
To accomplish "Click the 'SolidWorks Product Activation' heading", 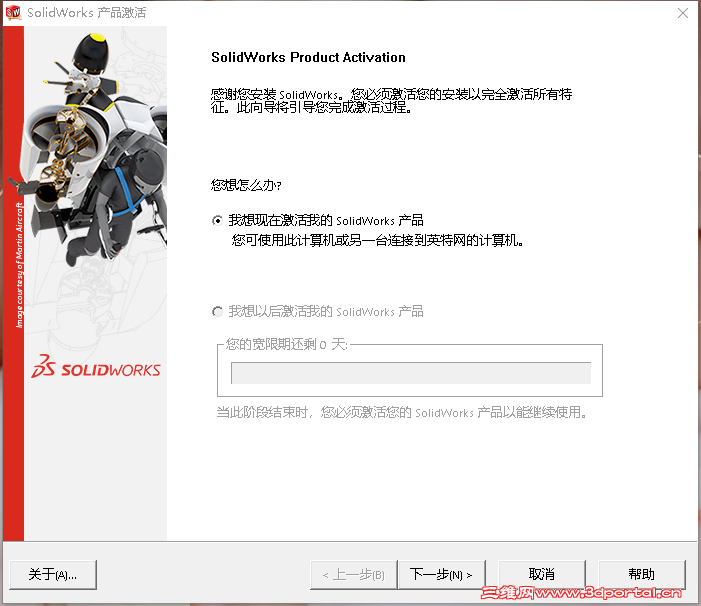I will click(x=308, y=57).
